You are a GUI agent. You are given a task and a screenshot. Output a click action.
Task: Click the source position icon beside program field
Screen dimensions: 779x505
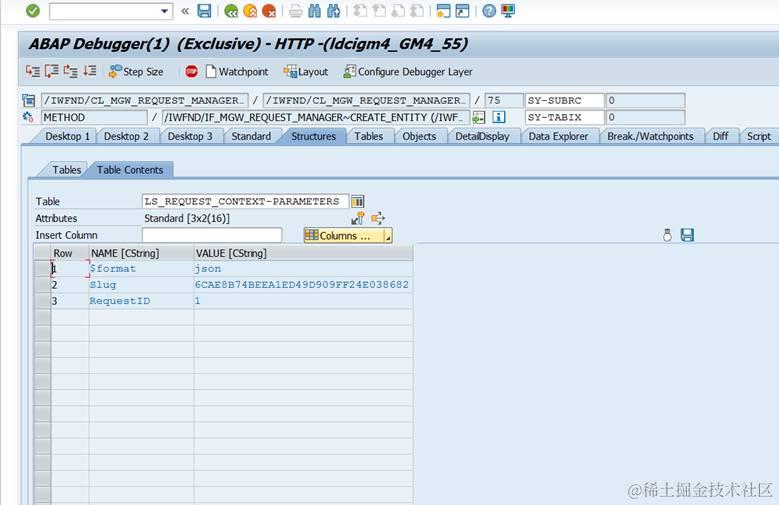coord(29,100)
